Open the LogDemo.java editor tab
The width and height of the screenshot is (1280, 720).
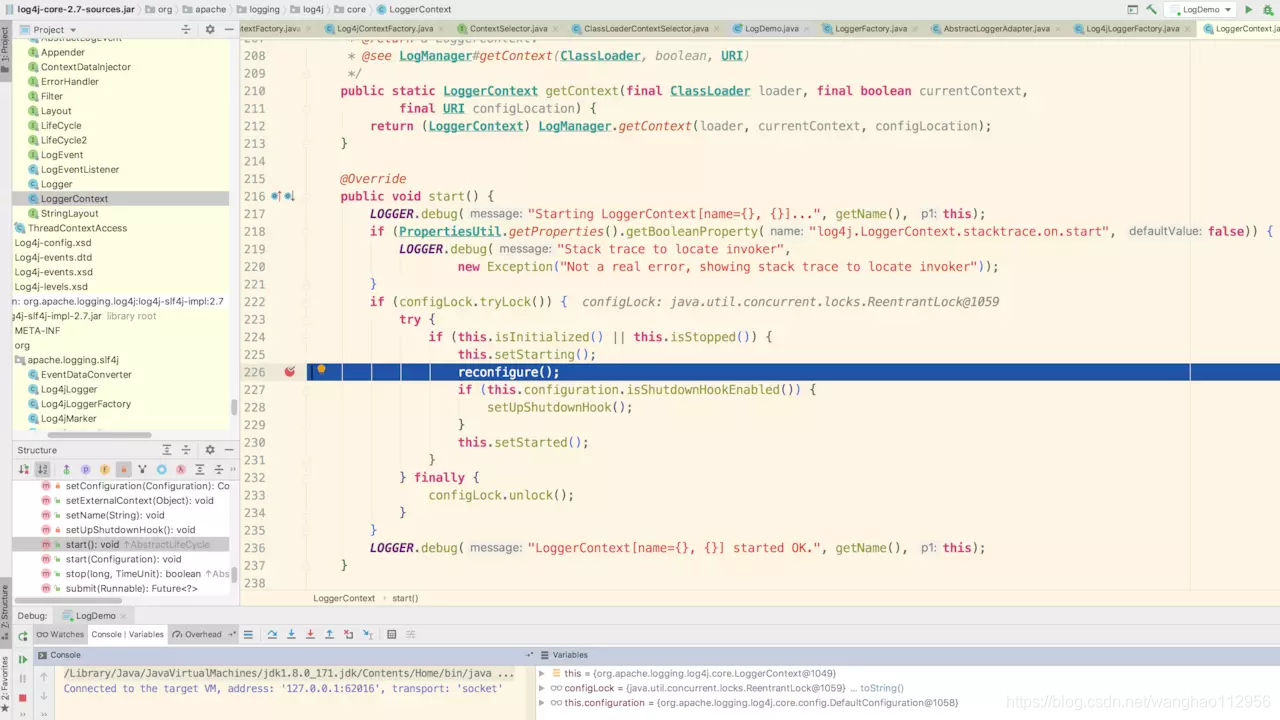coord(771,29)
